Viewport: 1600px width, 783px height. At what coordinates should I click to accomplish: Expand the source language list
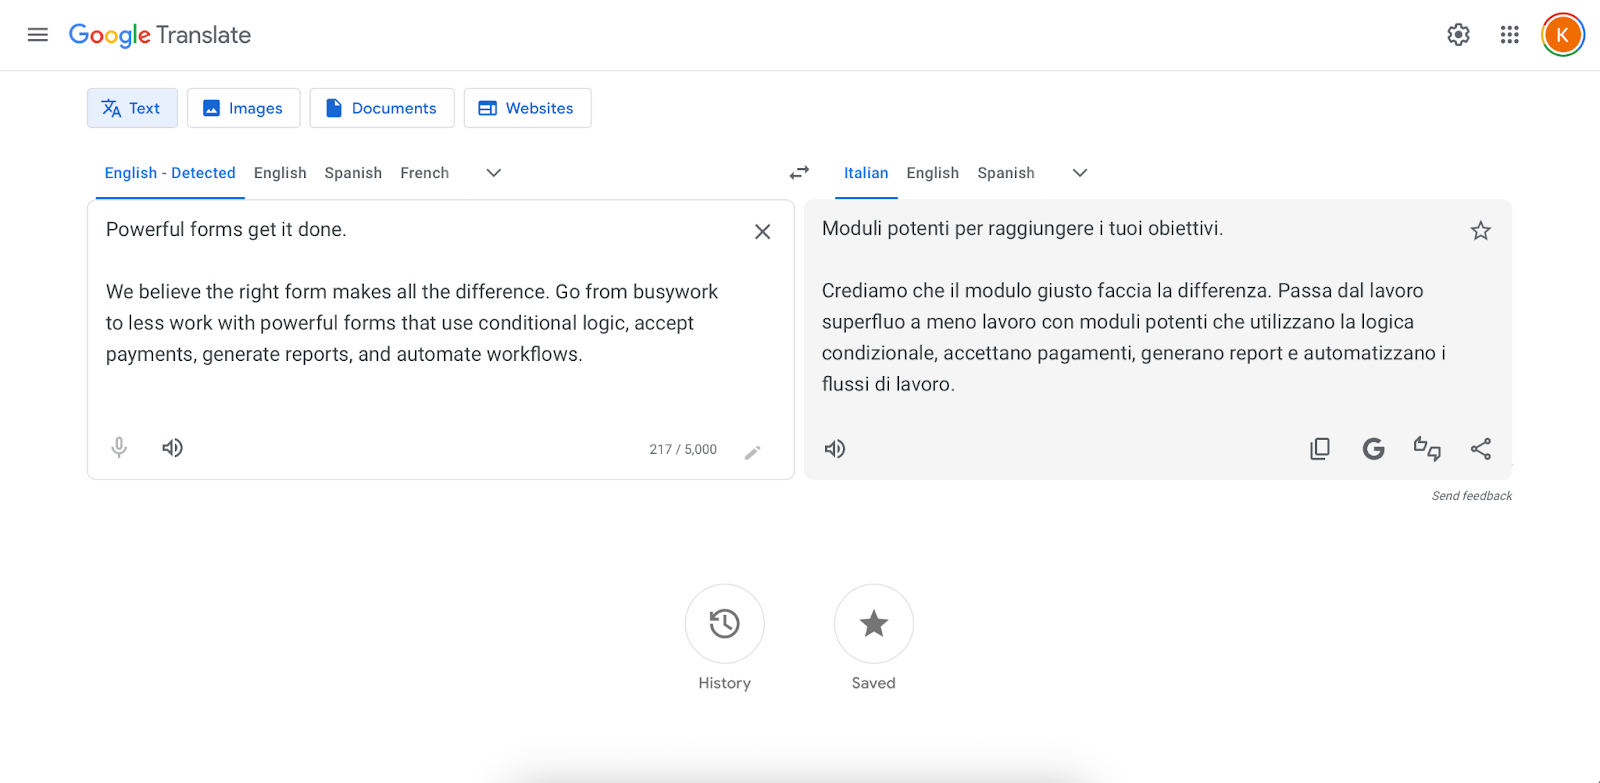493,173
